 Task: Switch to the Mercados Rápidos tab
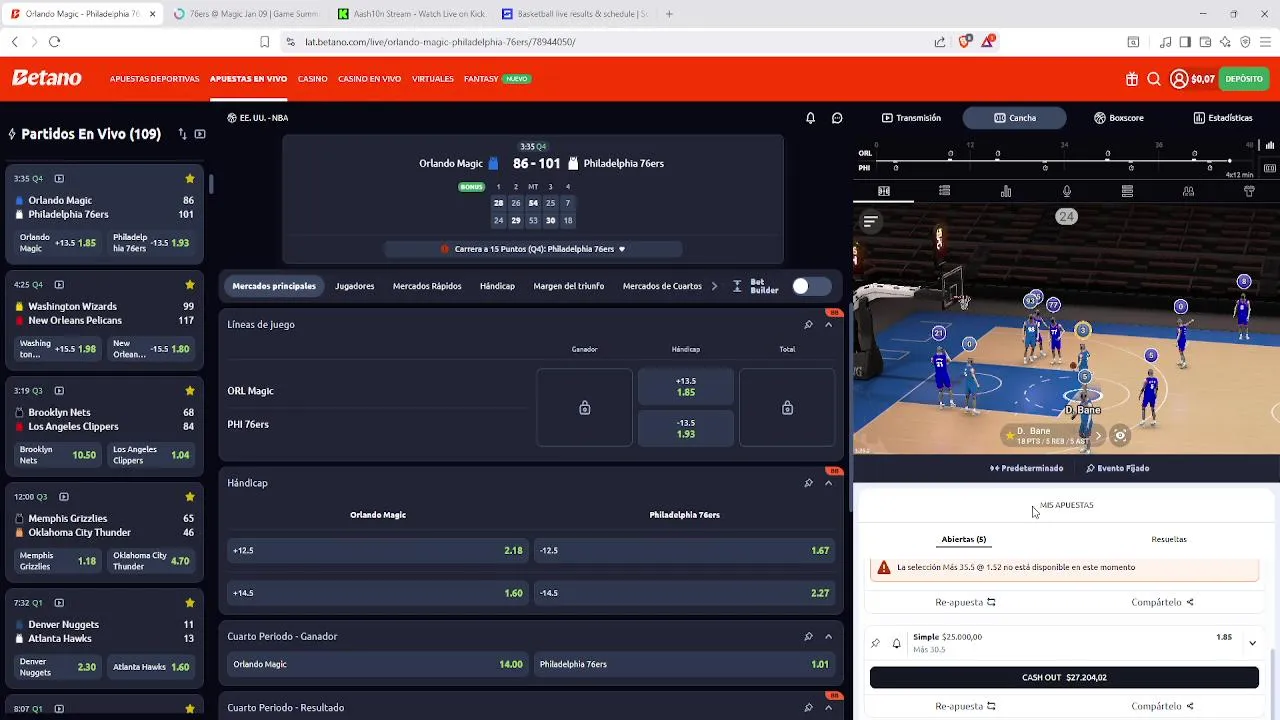427,286
